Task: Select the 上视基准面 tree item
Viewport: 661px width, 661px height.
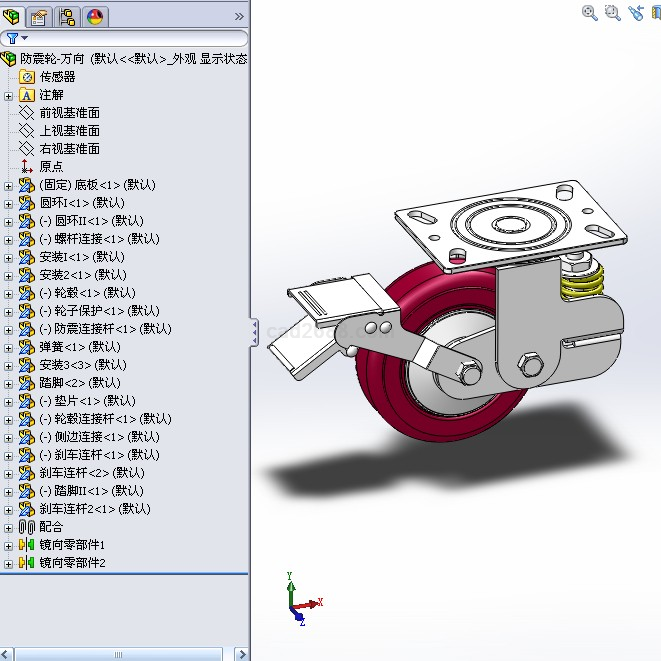Action: coord(69,131)
